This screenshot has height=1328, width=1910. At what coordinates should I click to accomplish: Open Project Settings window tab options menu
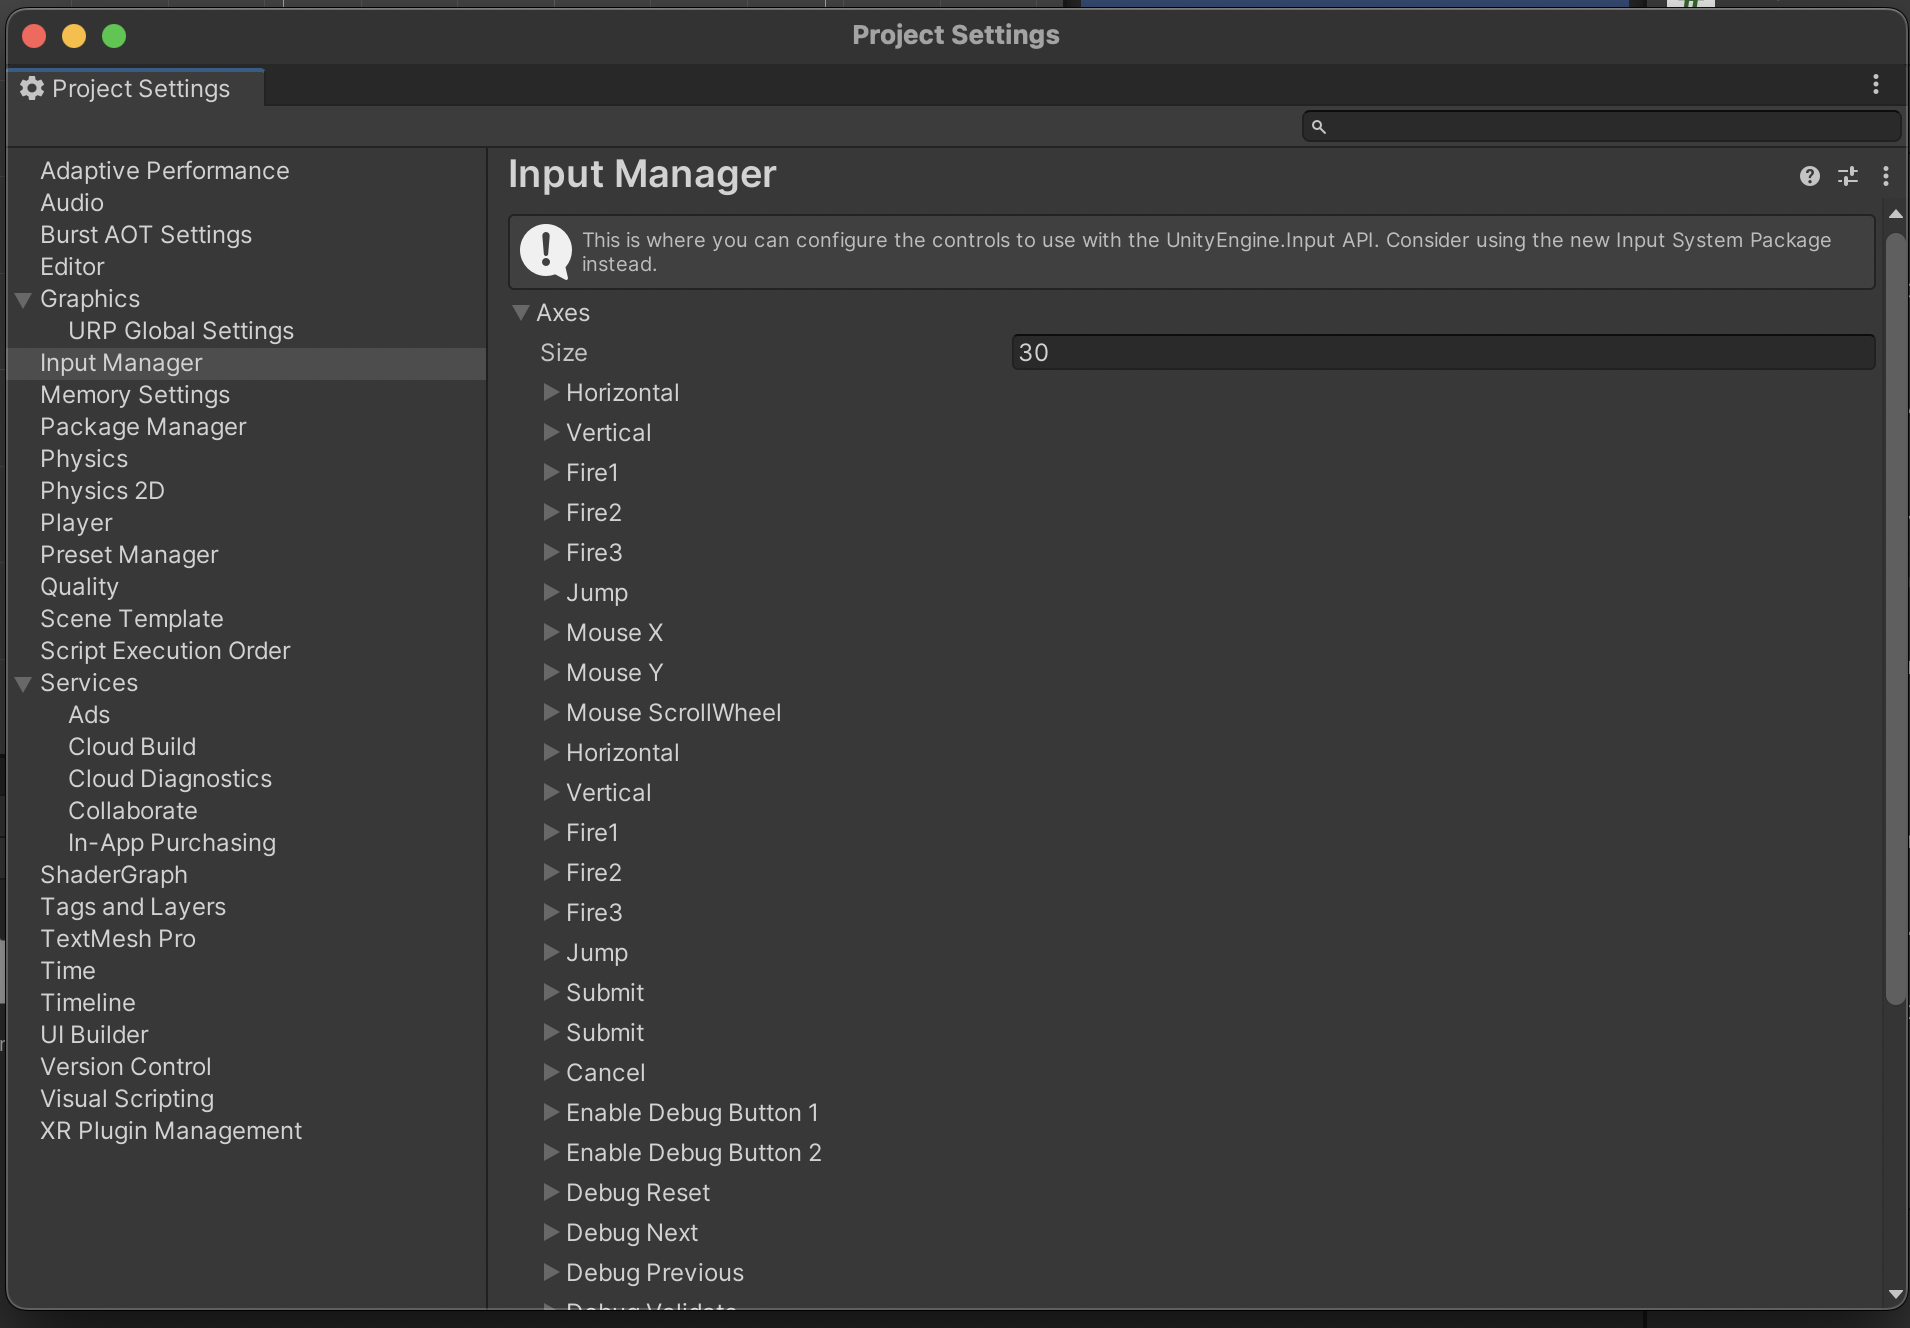point(1876,85)
